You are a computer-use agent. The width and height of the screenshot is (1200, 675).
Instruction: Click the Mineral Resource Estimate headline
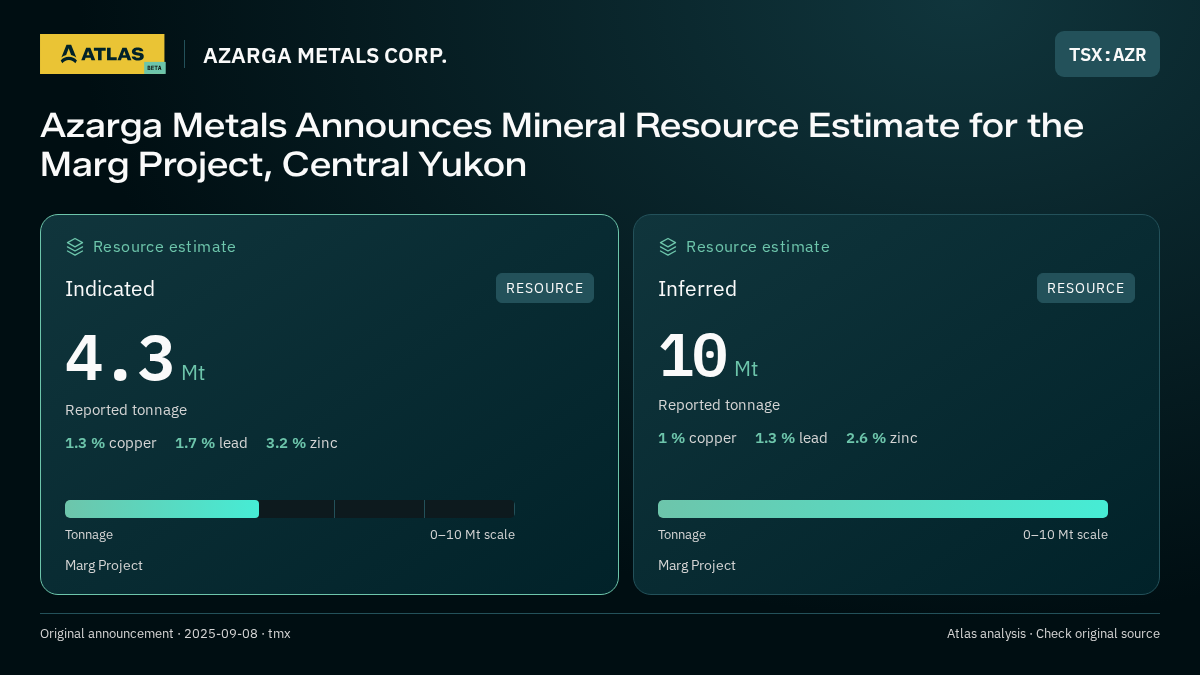(562, 145)
